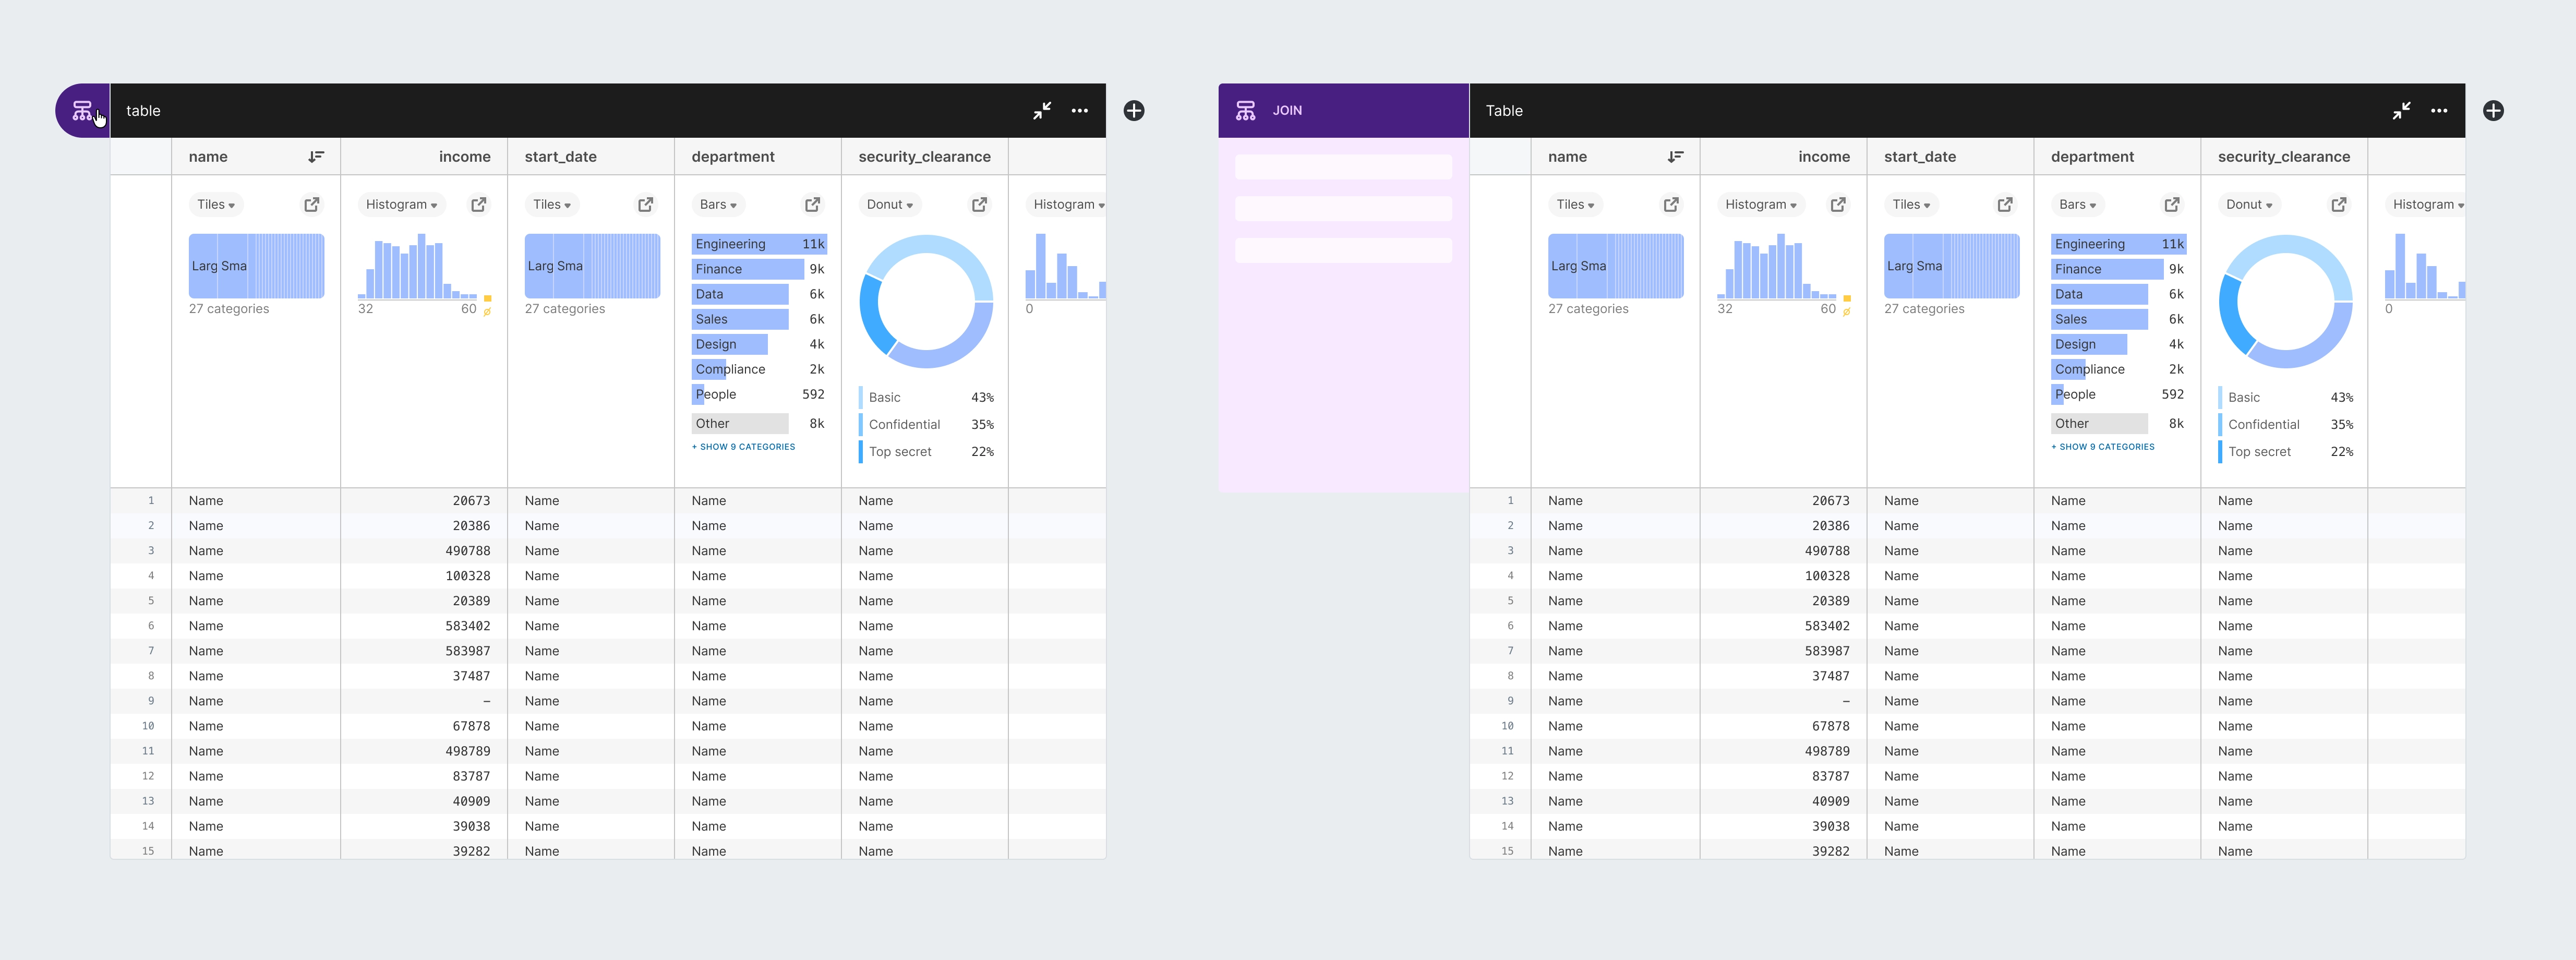
Task: Click Show 9 Categories link in right Table
Action: [2102, 447]
